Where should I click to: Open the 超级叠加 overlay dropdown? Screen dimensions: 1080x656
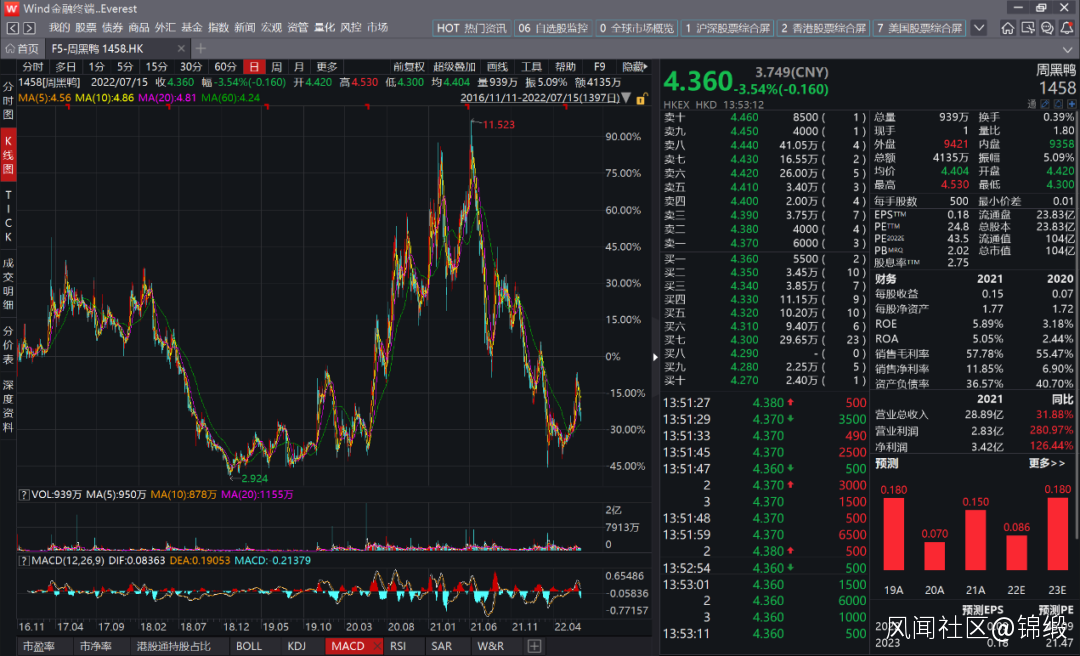tap(455, 67)
